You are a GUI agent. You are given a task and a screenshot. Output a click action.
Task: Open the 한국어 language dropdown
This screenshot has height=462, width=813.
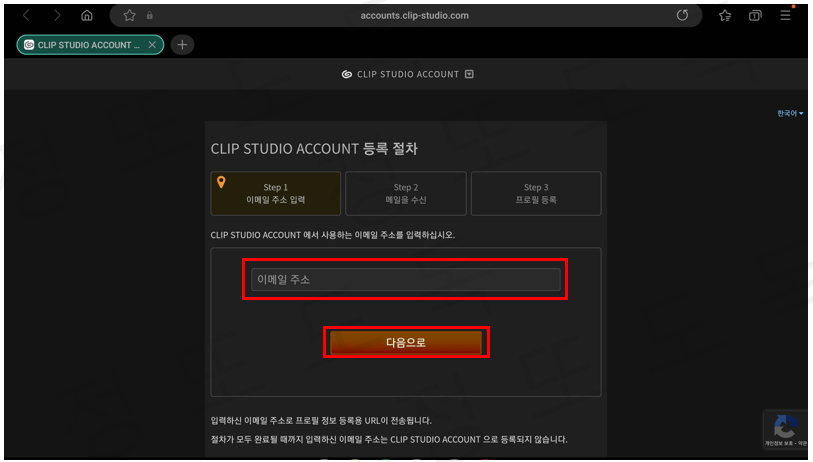(790, 113)
